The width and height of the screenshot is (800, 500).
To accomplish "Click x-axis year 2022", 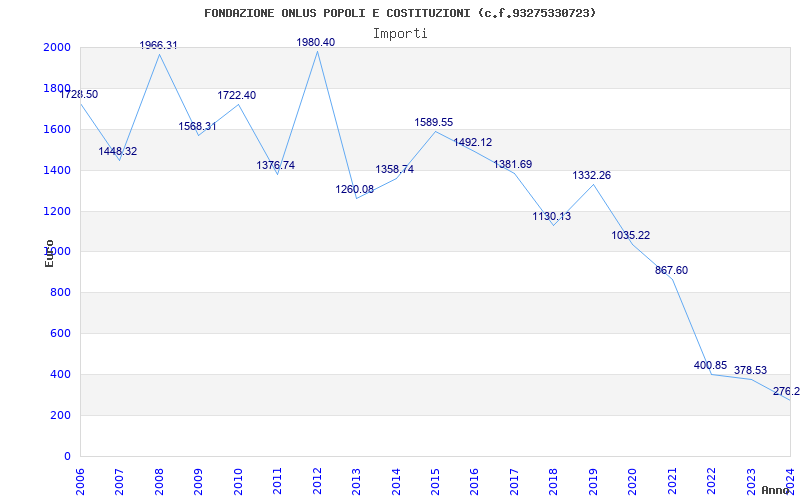I will [711, 482].
